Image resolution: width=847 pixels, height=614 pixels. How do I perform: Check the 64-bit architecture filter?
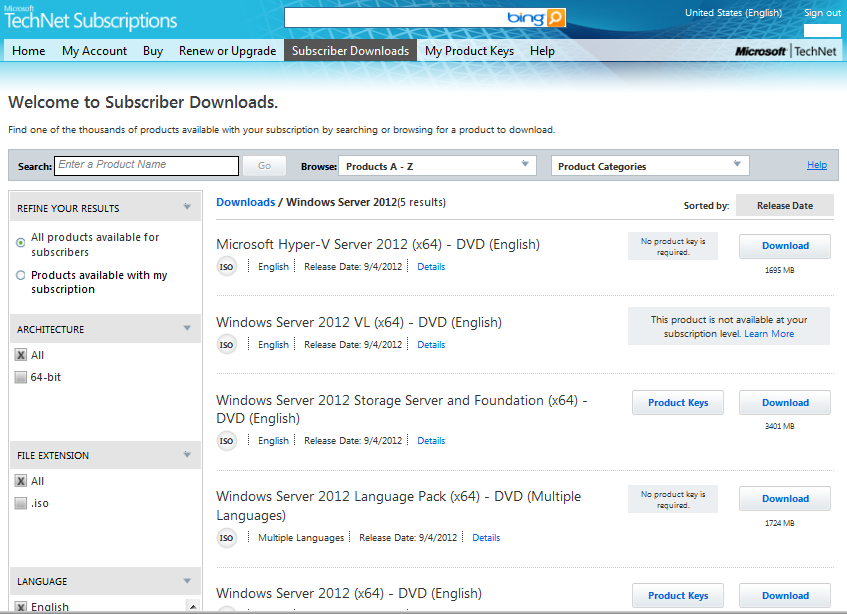[x=22, y=377]
